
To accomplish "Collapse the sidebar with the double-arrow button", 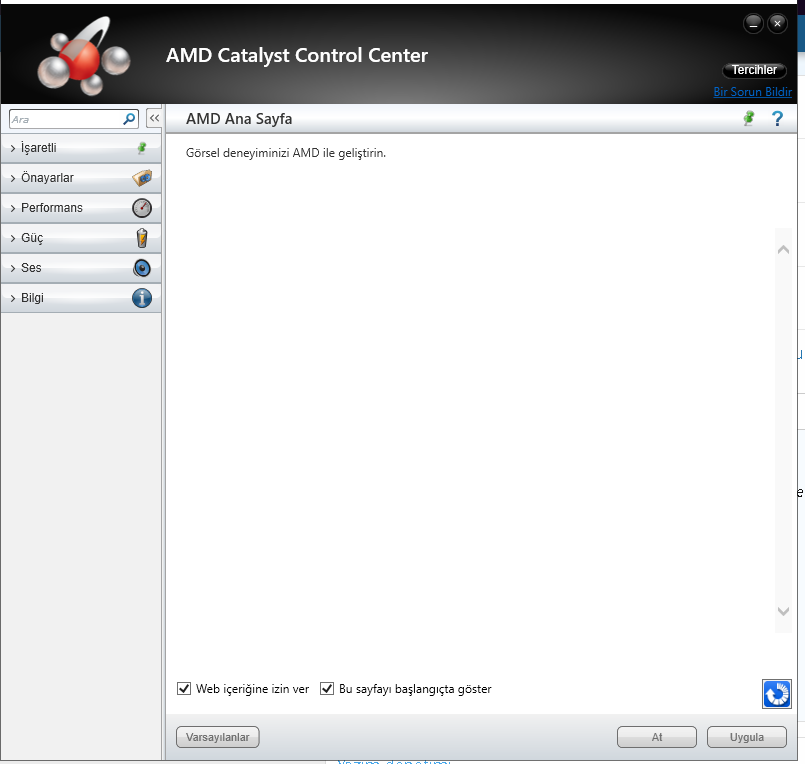I will (x=154, y=118).
